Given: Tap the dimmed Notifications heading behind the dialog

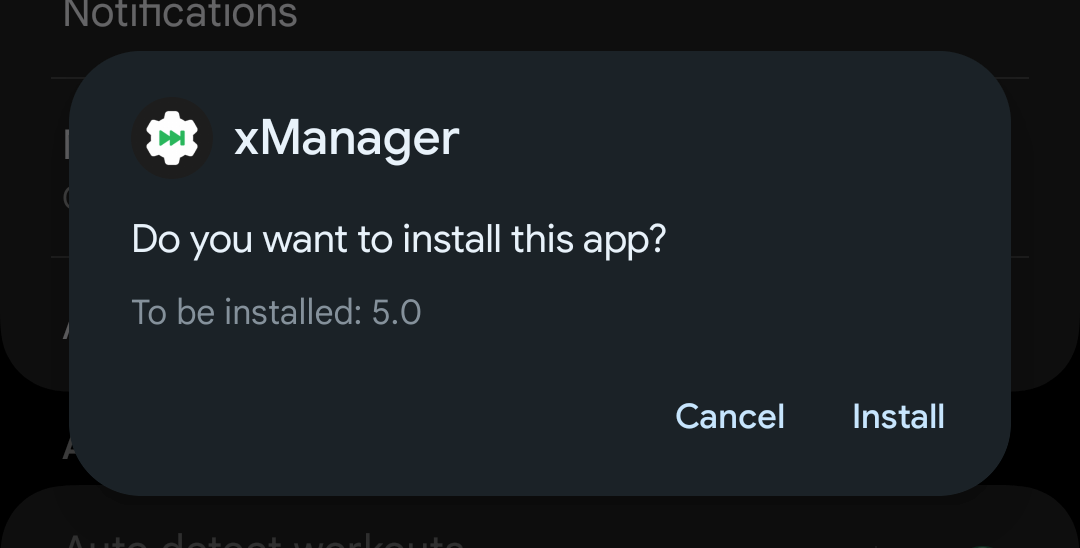Looking at the screenshot, I should pyautogui.click(x=180, y=14).
